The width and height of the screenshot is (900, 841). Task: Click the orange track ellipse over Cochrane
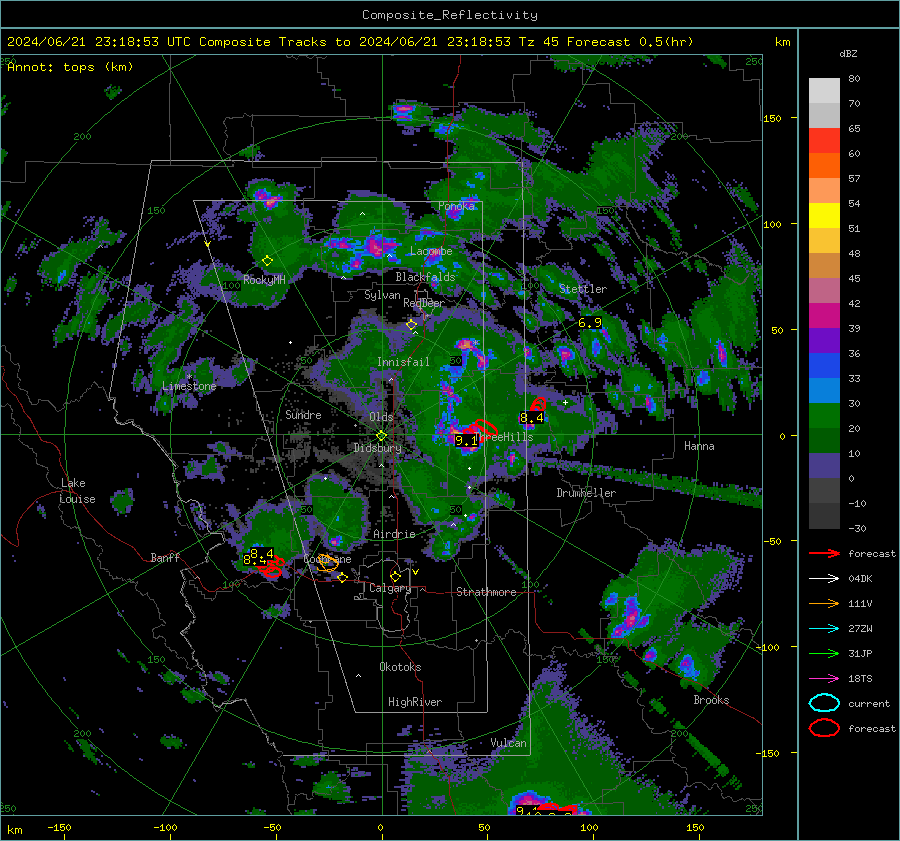(327, 563)
